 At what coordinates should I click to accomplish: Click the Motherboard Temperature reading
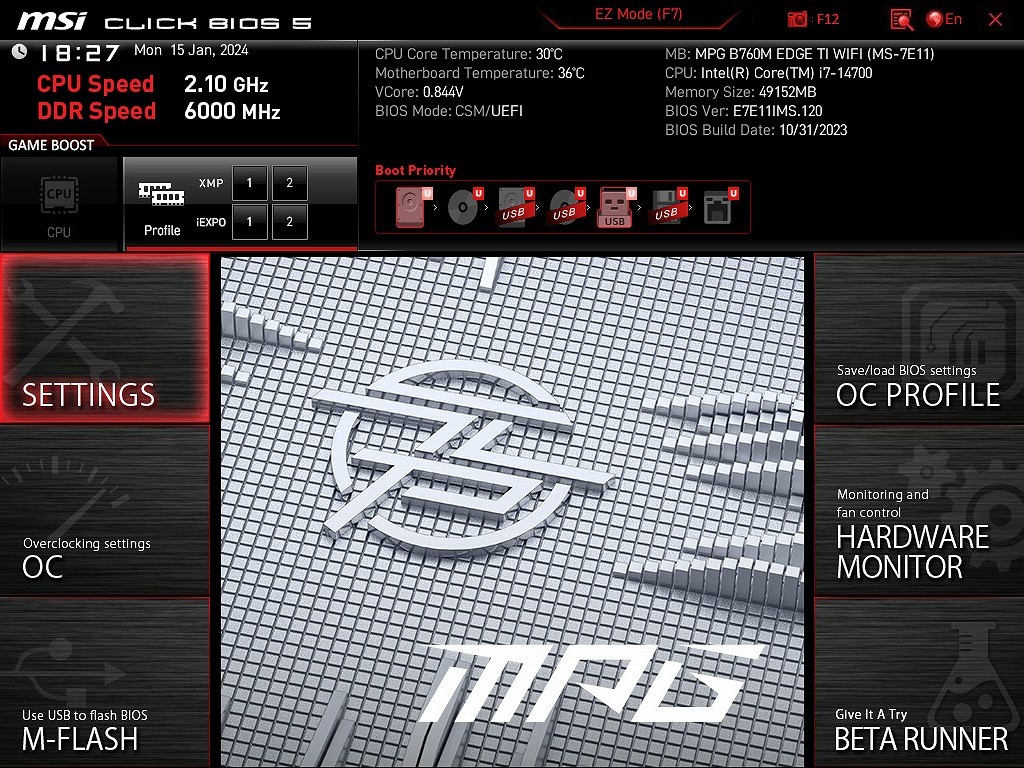(480, 73)
